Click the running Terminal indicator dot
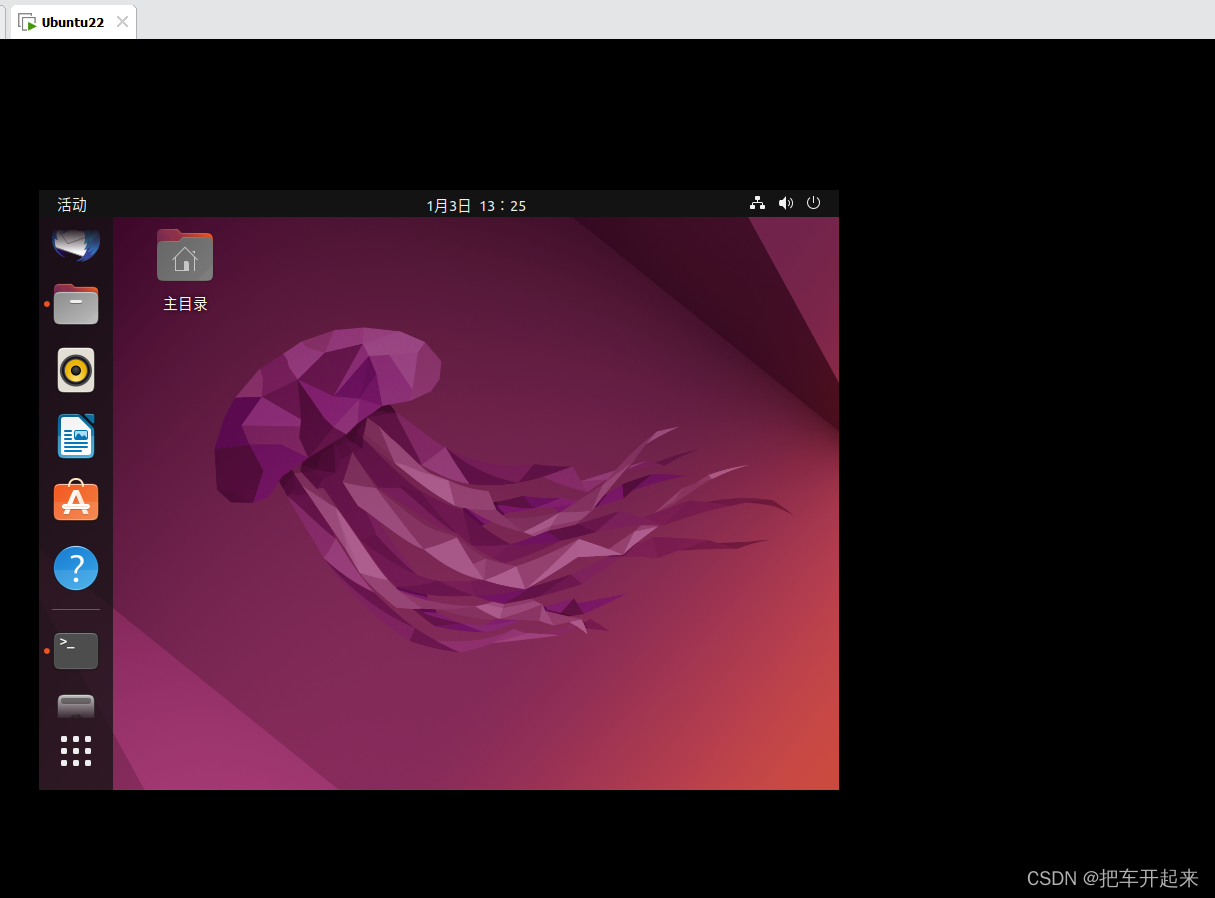1215x898 pixels. [x=46, y=650]
